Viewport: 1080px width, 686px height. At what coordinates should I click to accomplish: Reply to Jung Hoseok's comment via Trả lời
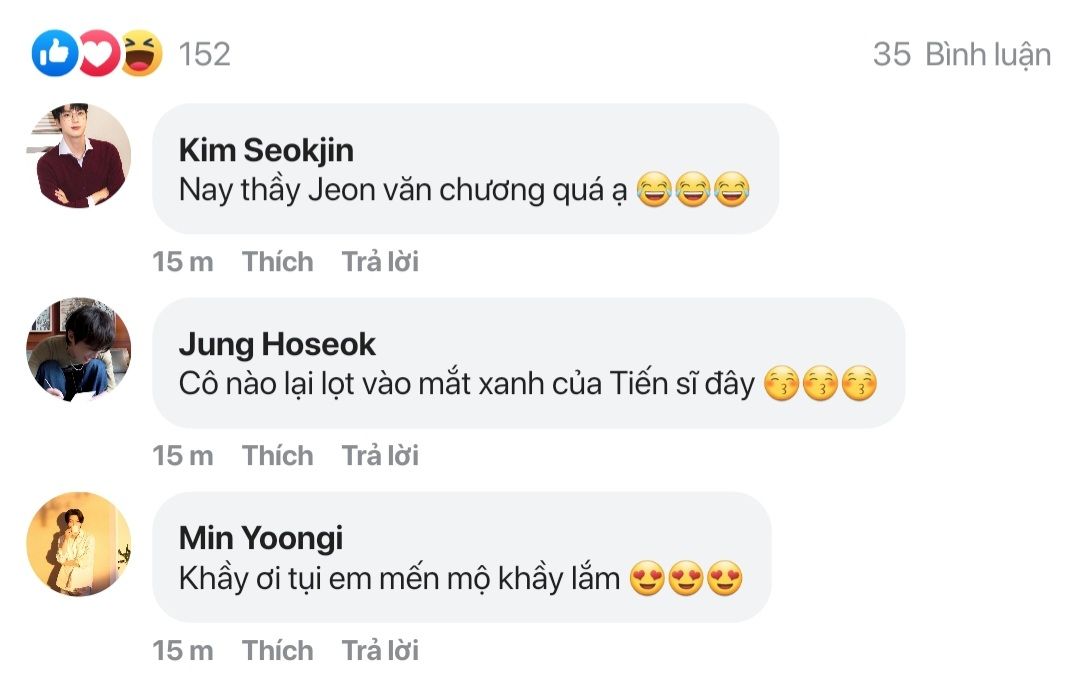[380, 456]
